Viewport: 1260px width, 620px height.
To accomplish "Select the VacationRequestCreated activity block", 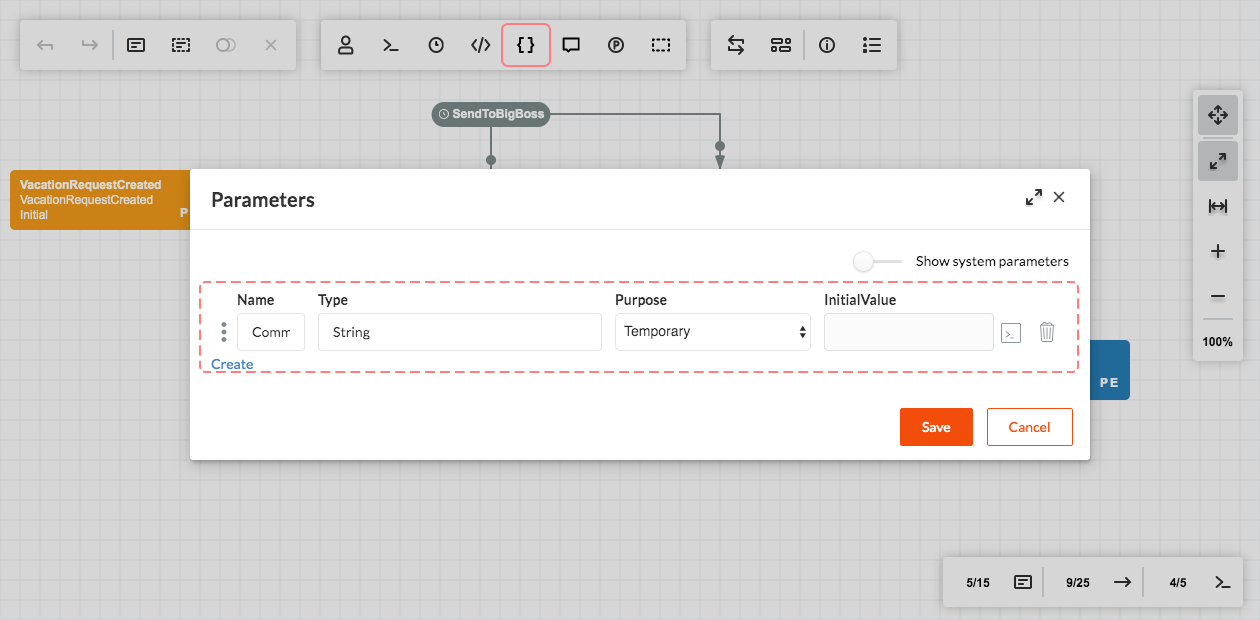I will (100, 200).
